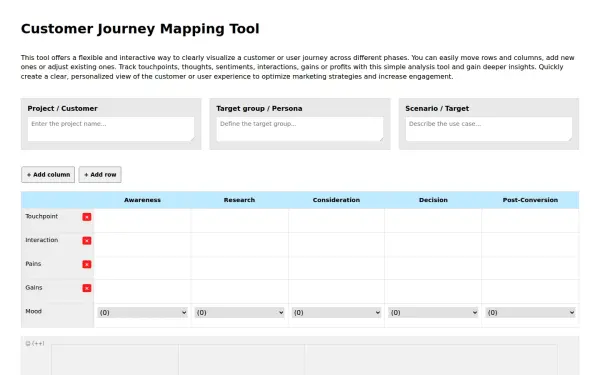Viewport: 600px width, 375px height.
Task: Select the Decision column header
Action: point(433,200)
